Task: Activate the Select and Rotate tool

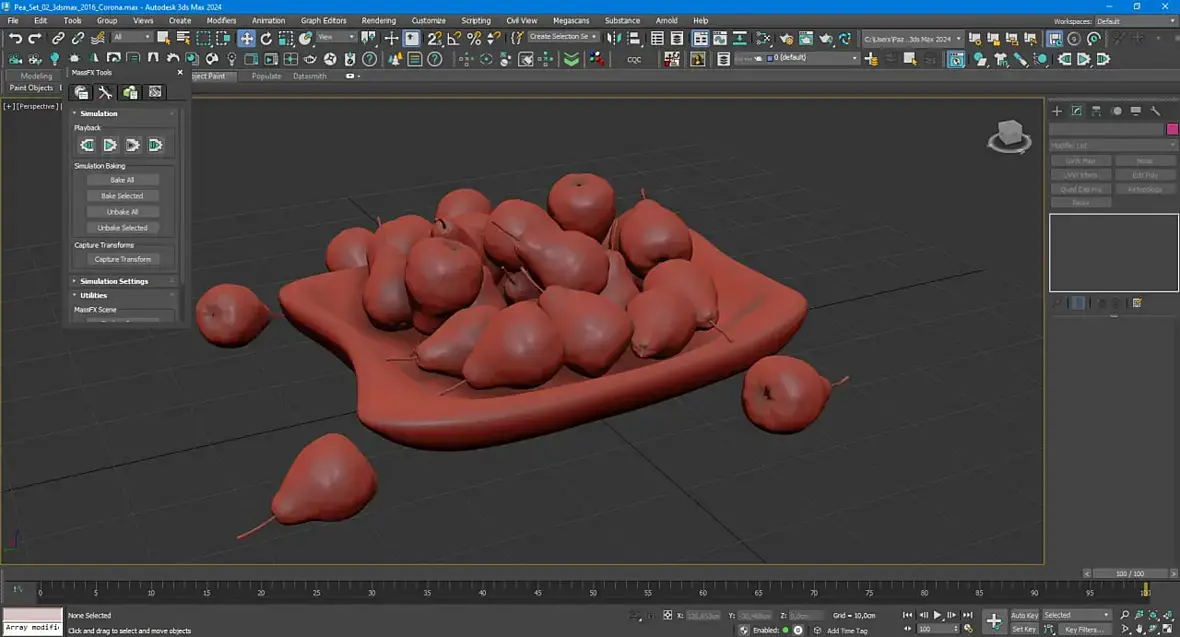Action: [266, 38]
